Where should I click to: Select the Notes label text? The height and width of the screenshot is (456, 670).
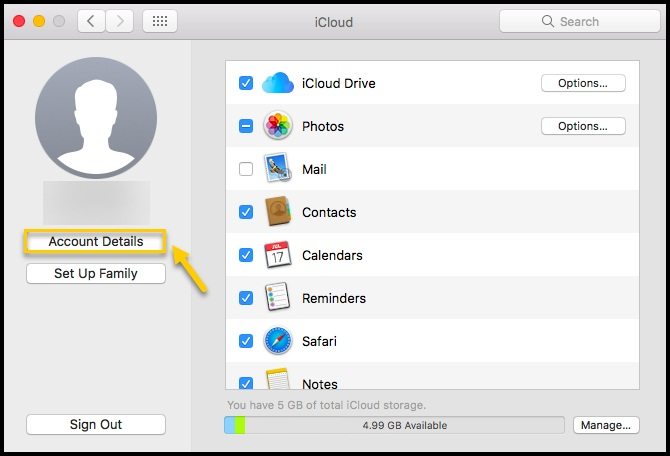(x=320, y=383)
